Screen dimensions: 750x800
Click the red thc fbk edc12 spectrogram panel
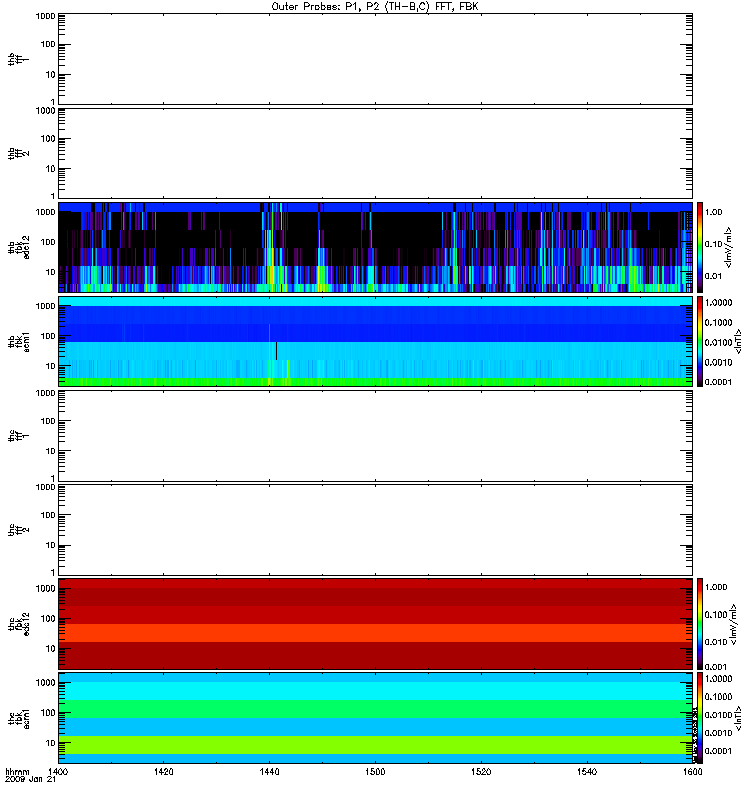coord(375,623)
